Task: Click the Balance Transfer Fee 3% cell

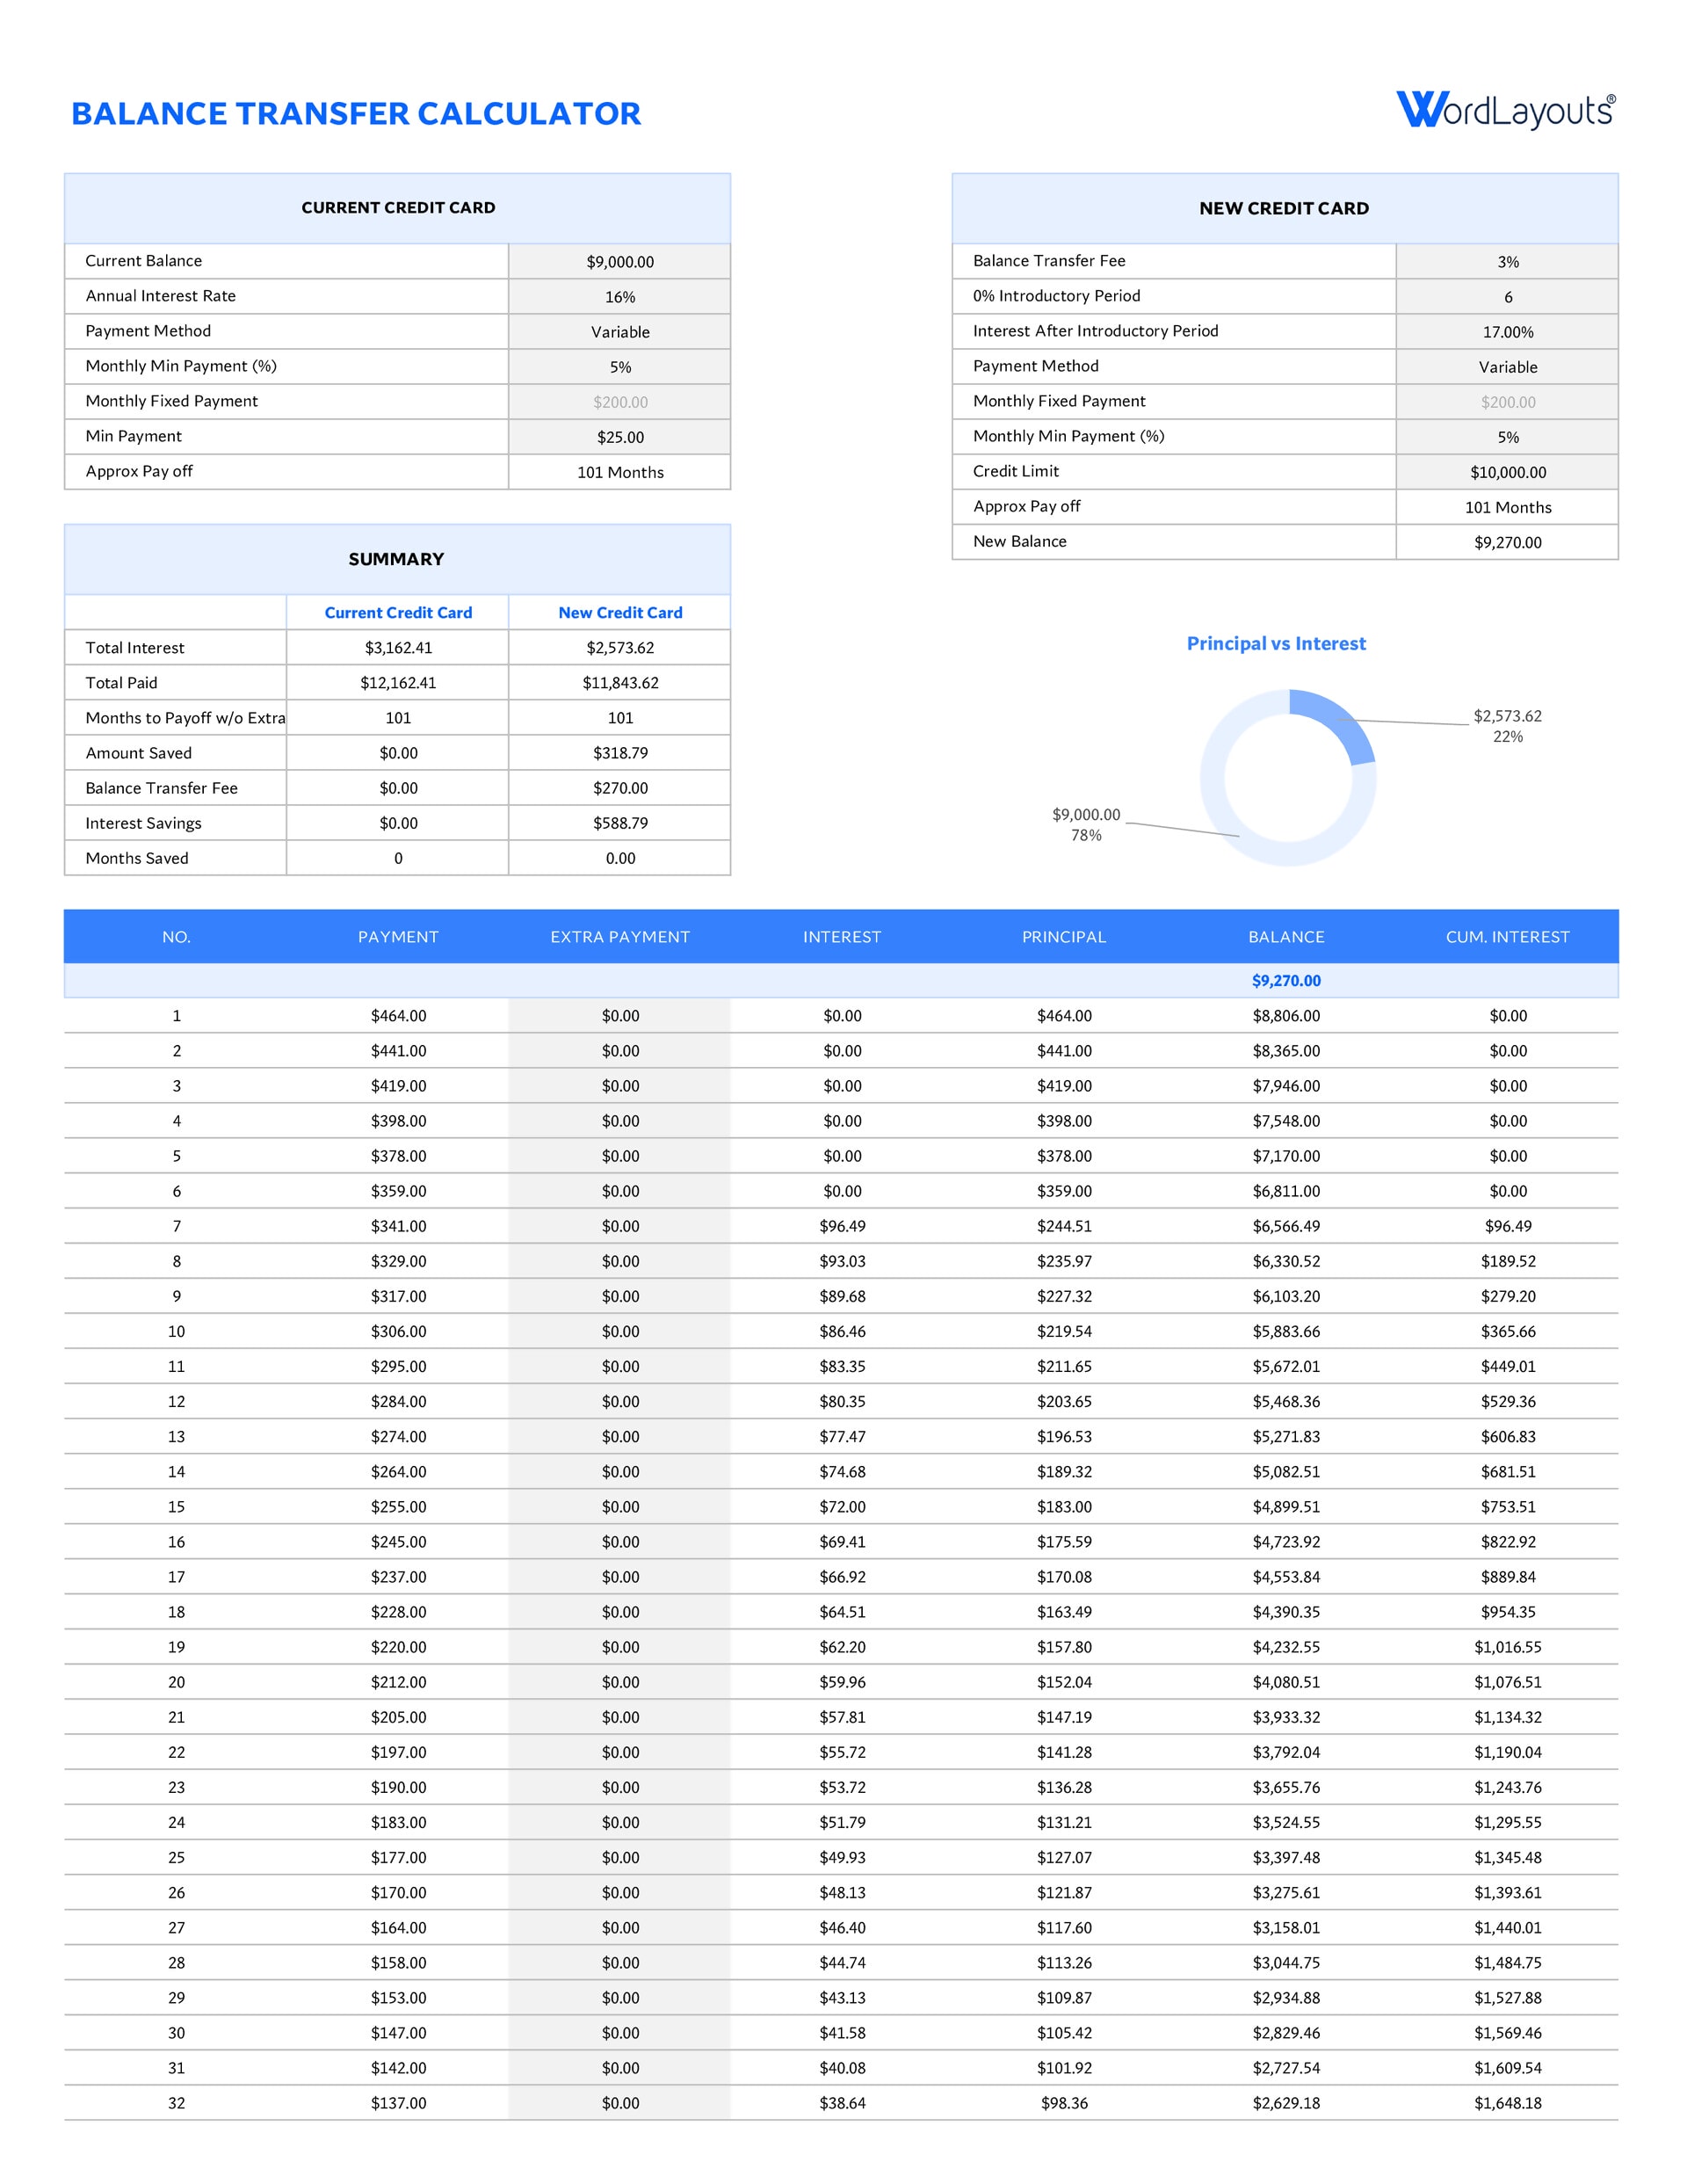Action: (1507, 262)
